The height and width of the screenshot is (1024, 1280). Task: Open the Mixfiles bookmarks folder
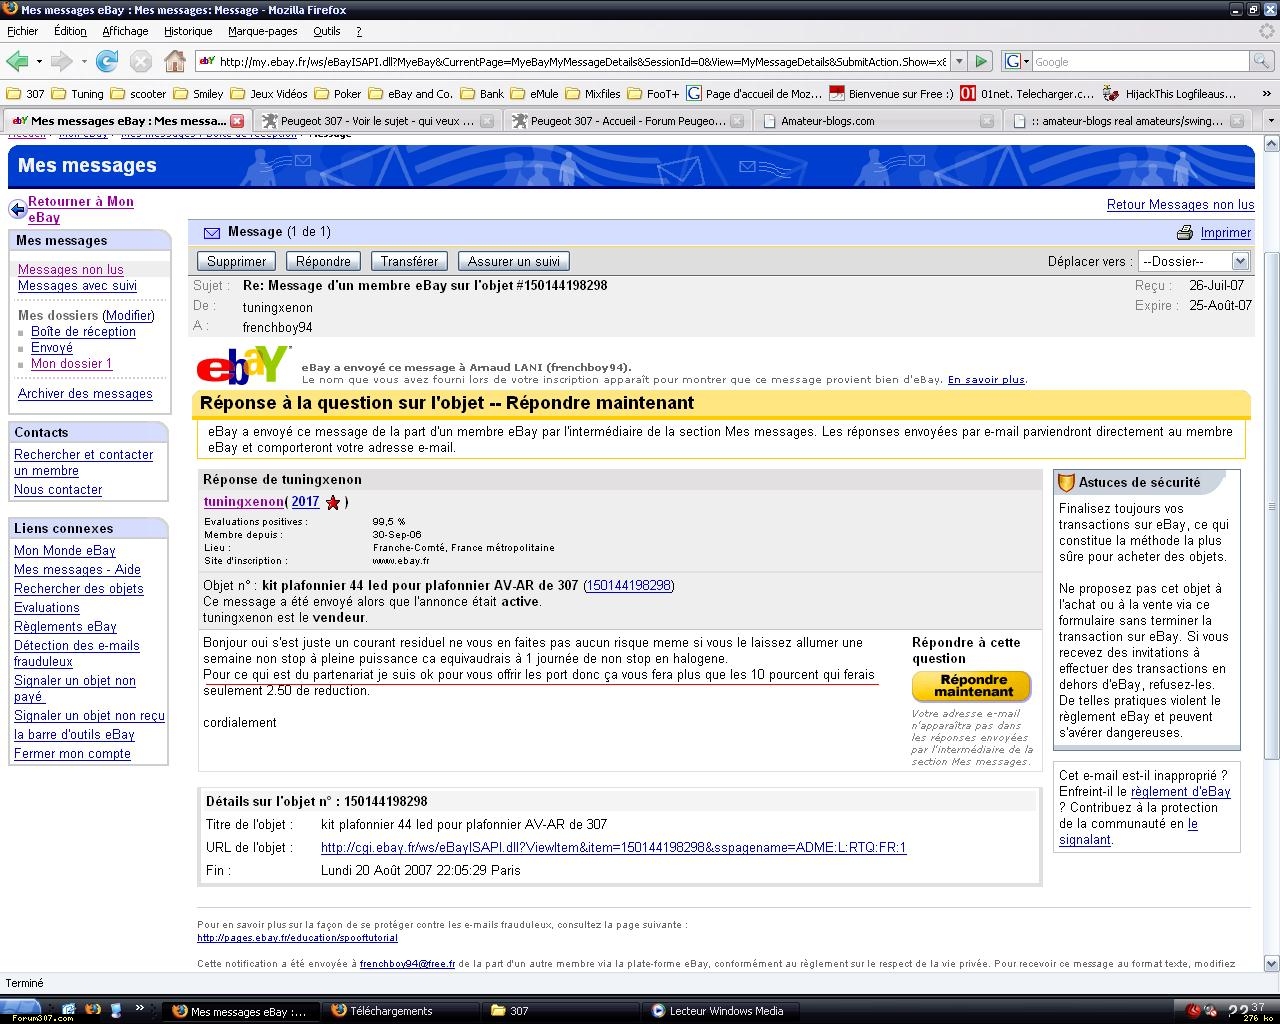593,94
